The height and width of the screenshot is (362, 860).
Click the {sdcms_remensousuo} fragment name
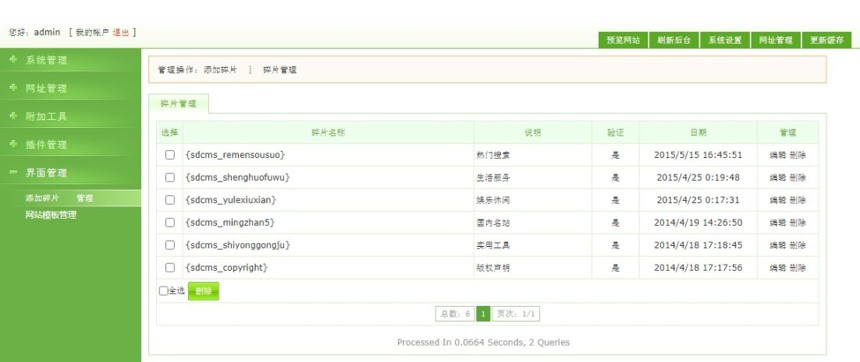(235, 155)
